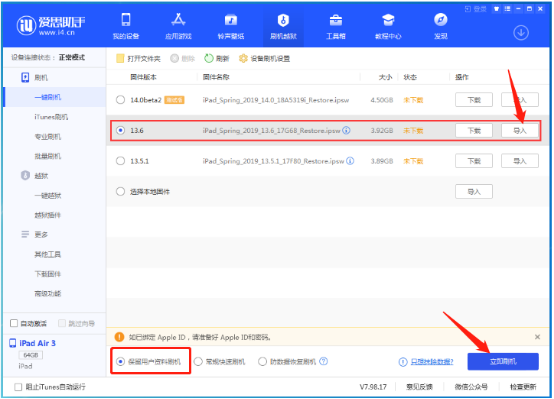Choose 防数据恢复刷机 flash mode
Viewport: 554px width, 399px height.
pyautogui.click(x=262, y=362)
